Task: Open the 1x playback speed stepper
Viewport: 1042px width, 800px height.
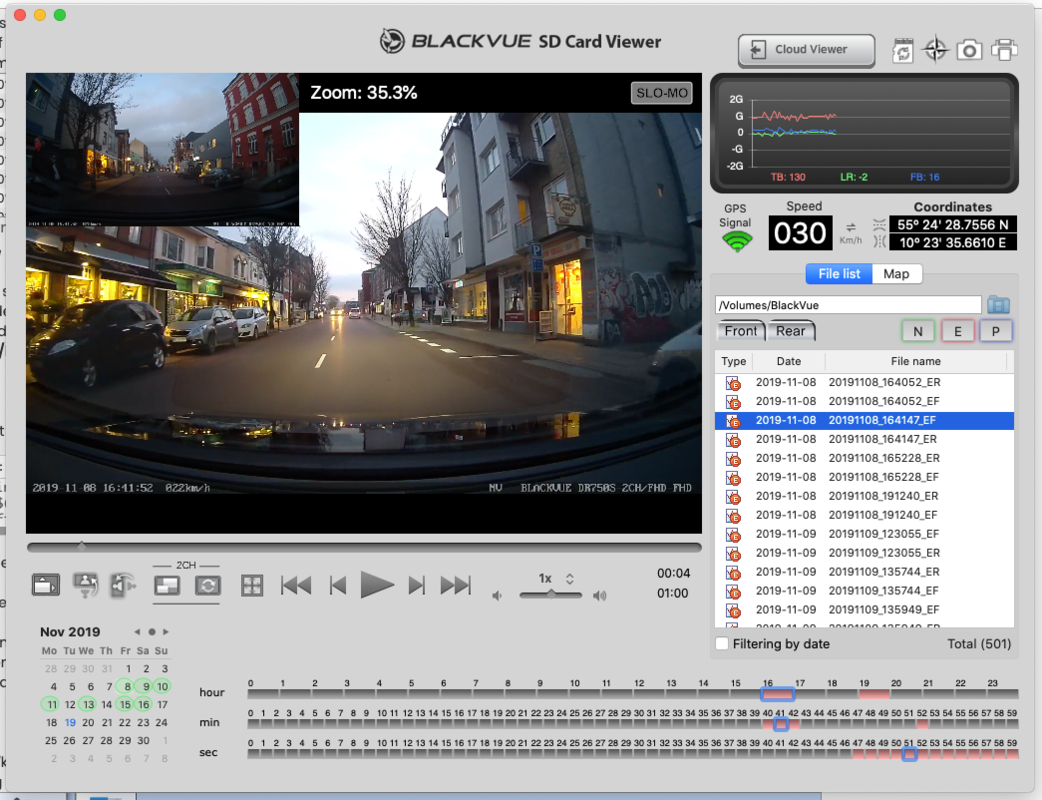Action: pyautogui.click(x=569, y=579)
